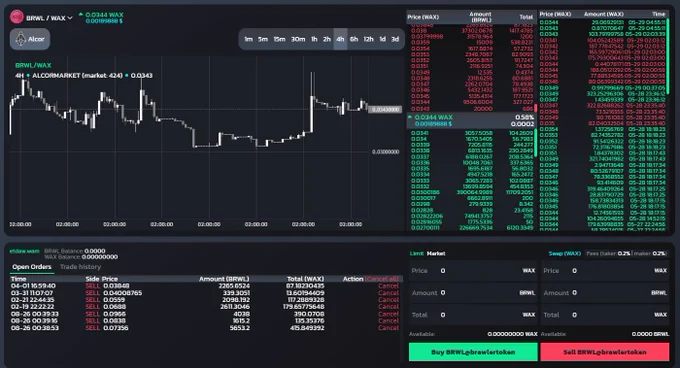
Task: Select the 1h chart interval
Action: point(314,39)
